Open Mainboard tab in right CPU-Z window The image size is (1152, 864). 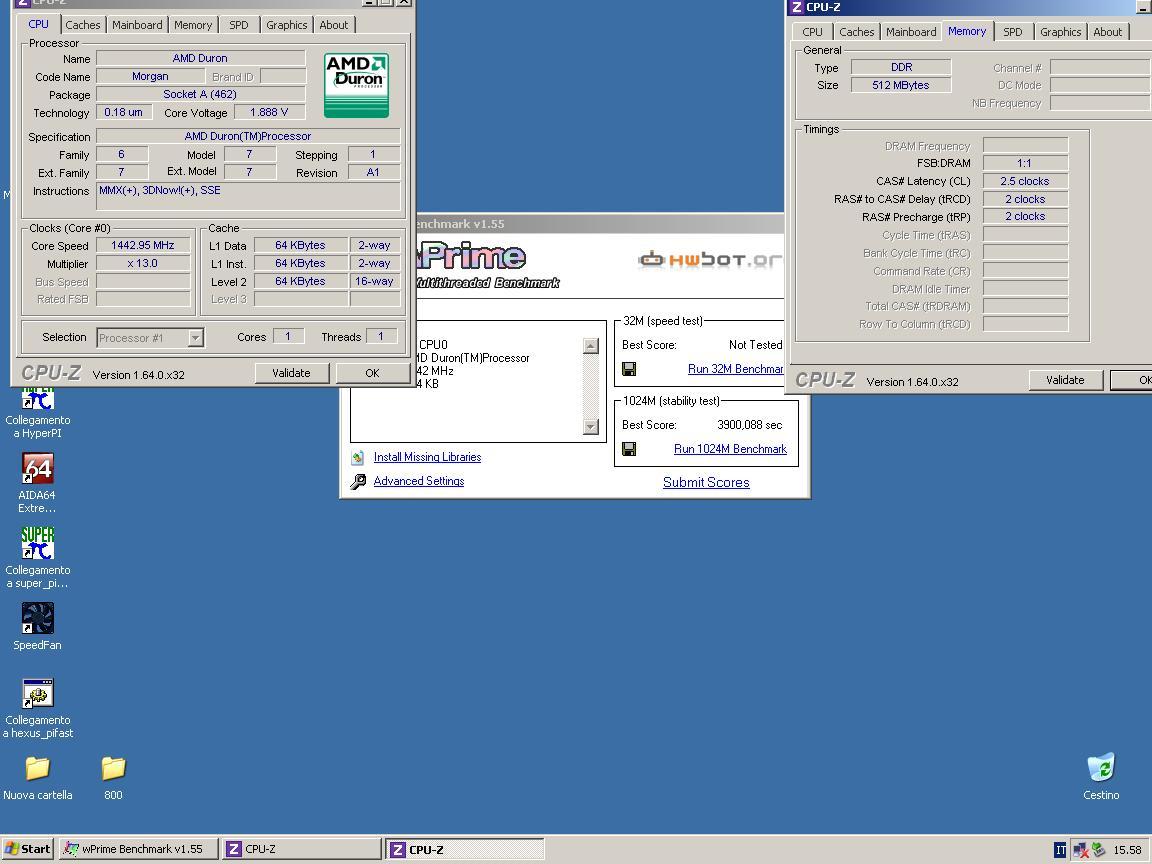pos(911,32)
